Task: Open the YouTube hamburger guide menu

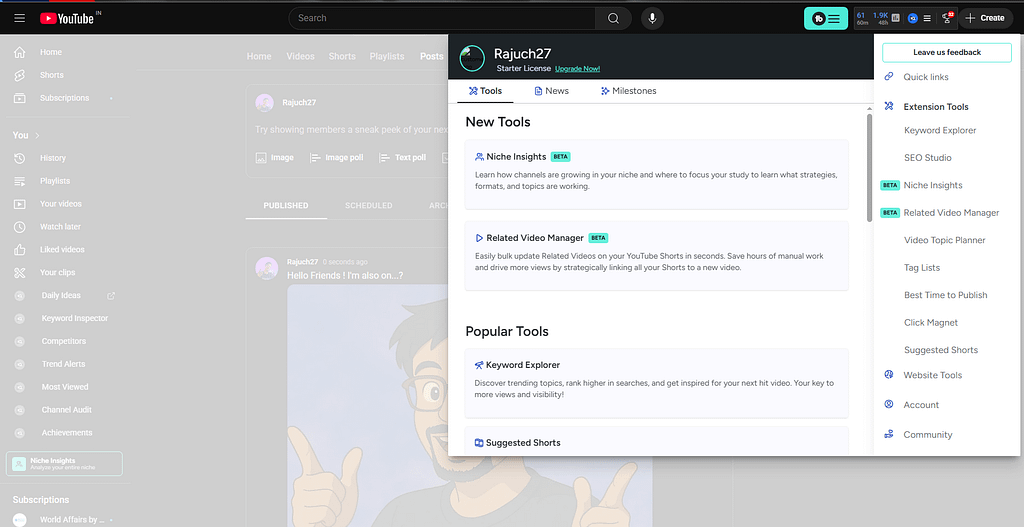Action: [x=20, y=18]
